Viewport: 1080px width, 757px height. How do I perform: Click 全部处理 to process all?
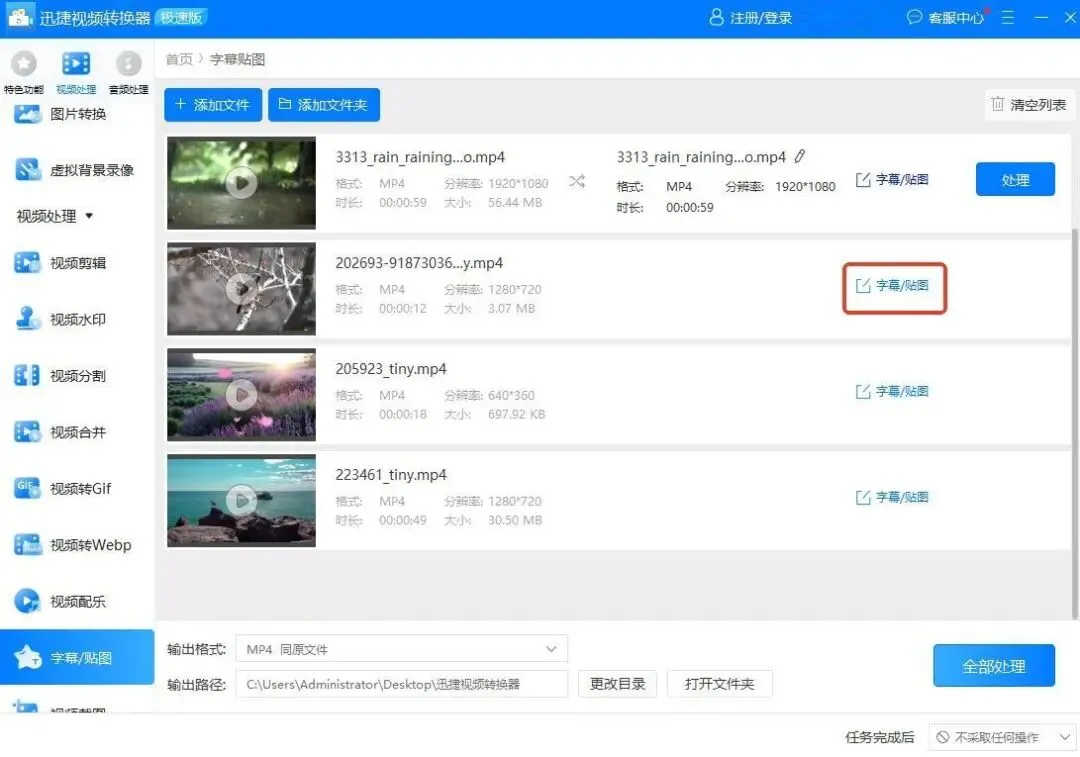coord(994,666)
